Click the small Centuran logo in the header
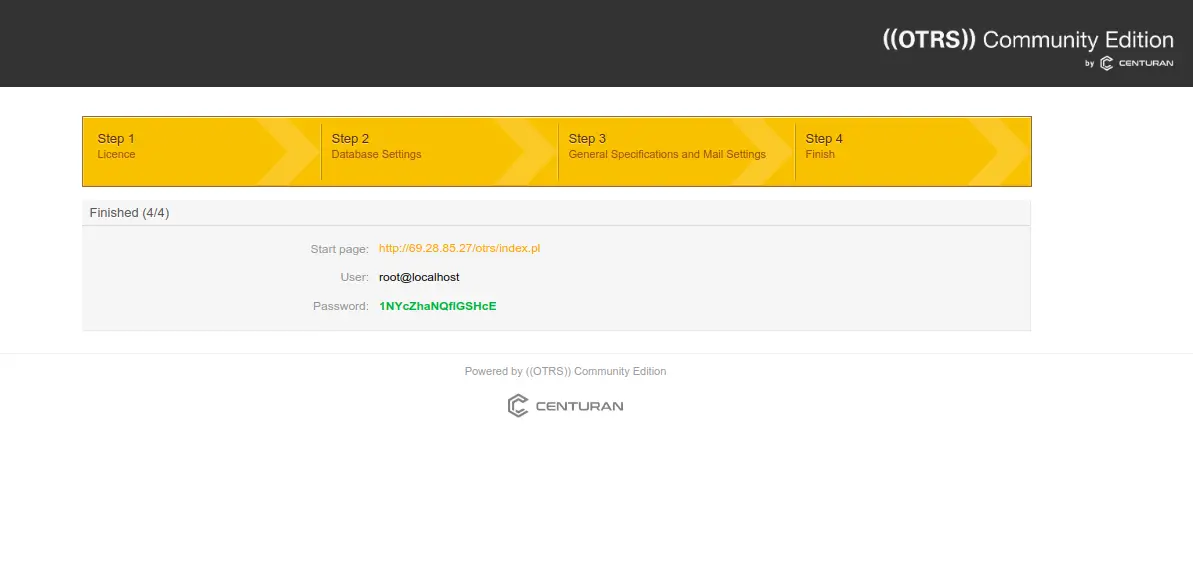This screenshot has height=588, width=1193. pos(1137,64)
